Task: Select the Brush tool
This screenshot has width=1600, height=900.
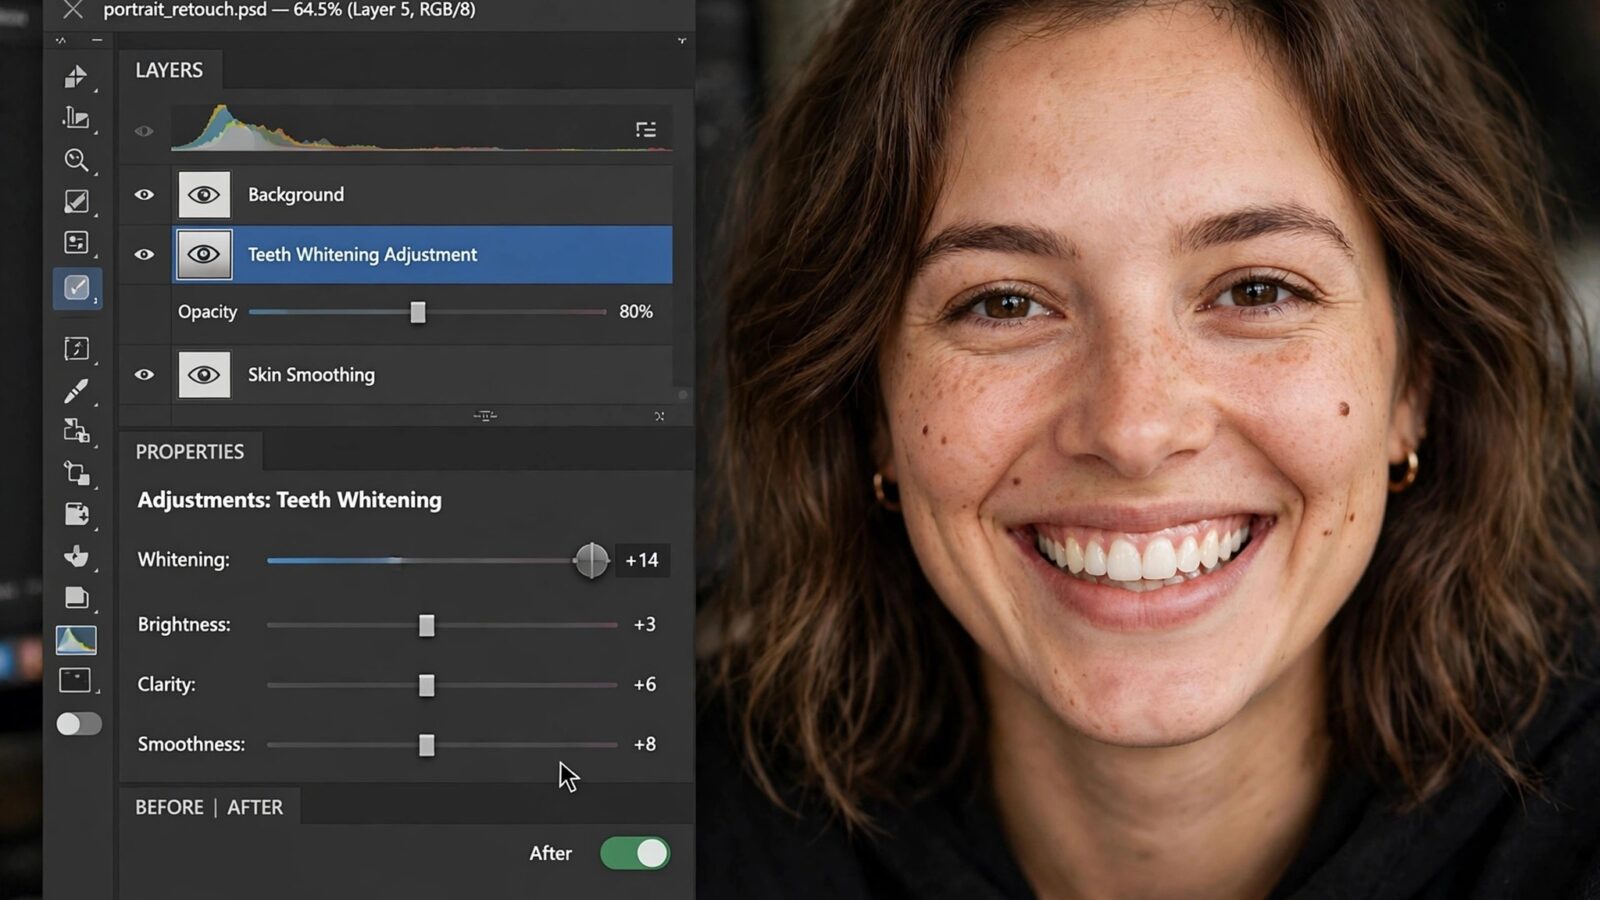Action: point(76,391)
